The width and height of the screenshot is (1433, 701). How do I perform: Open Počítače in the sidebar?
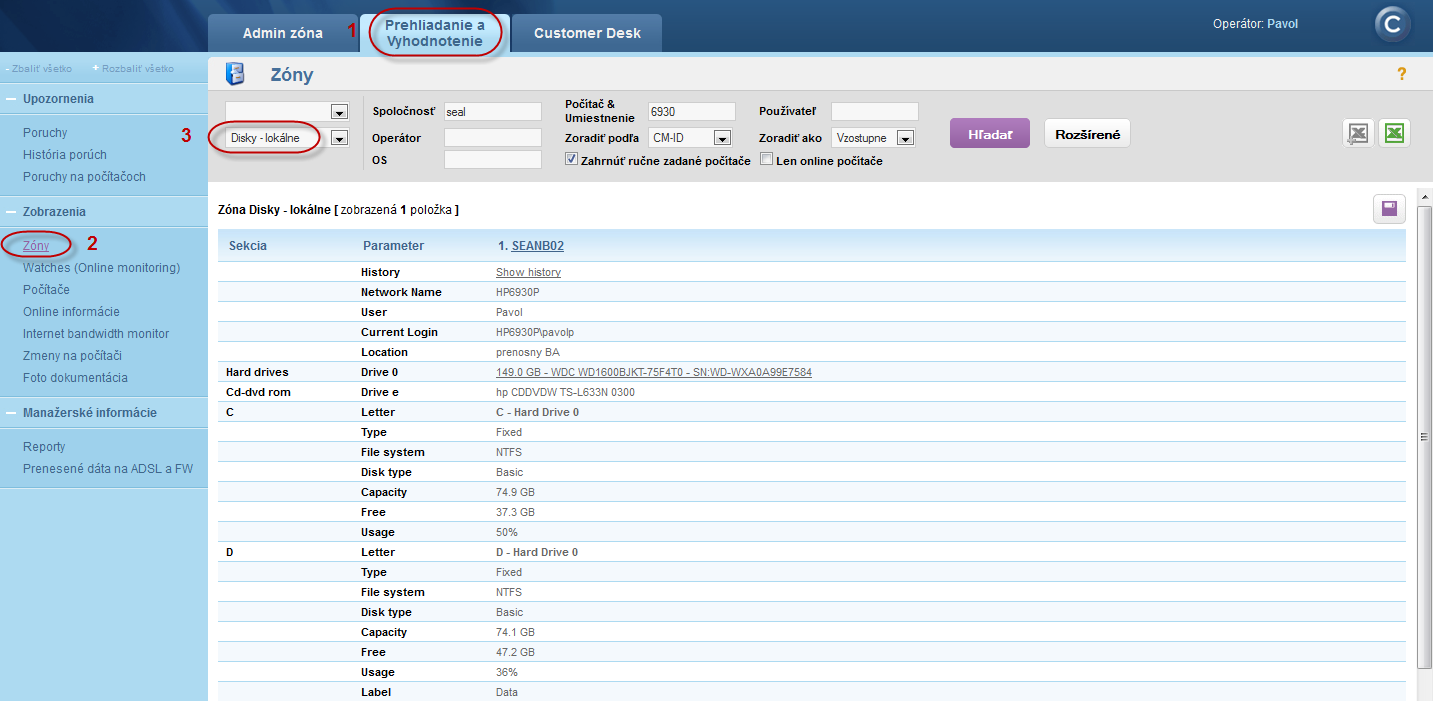click(x=46, y=290)
